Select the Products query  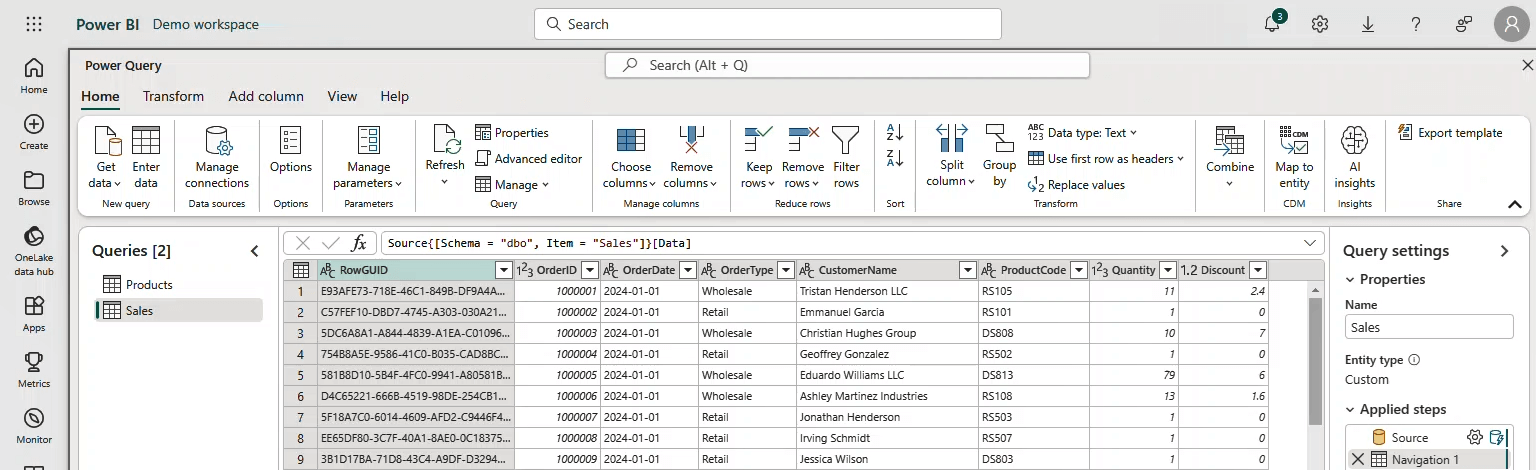(x=148, y=285)
